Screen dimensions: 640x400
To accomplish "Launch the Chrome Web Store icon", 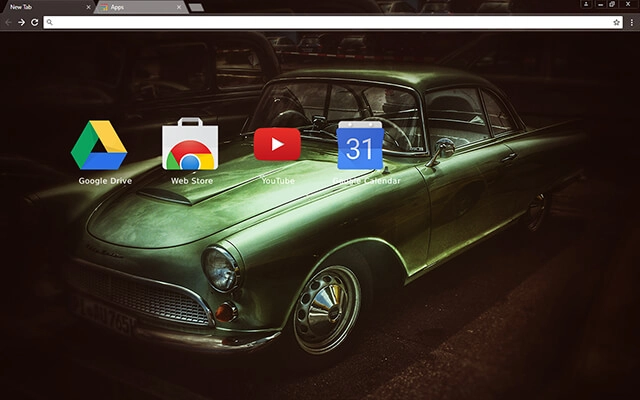I will [x=190, y=144].
